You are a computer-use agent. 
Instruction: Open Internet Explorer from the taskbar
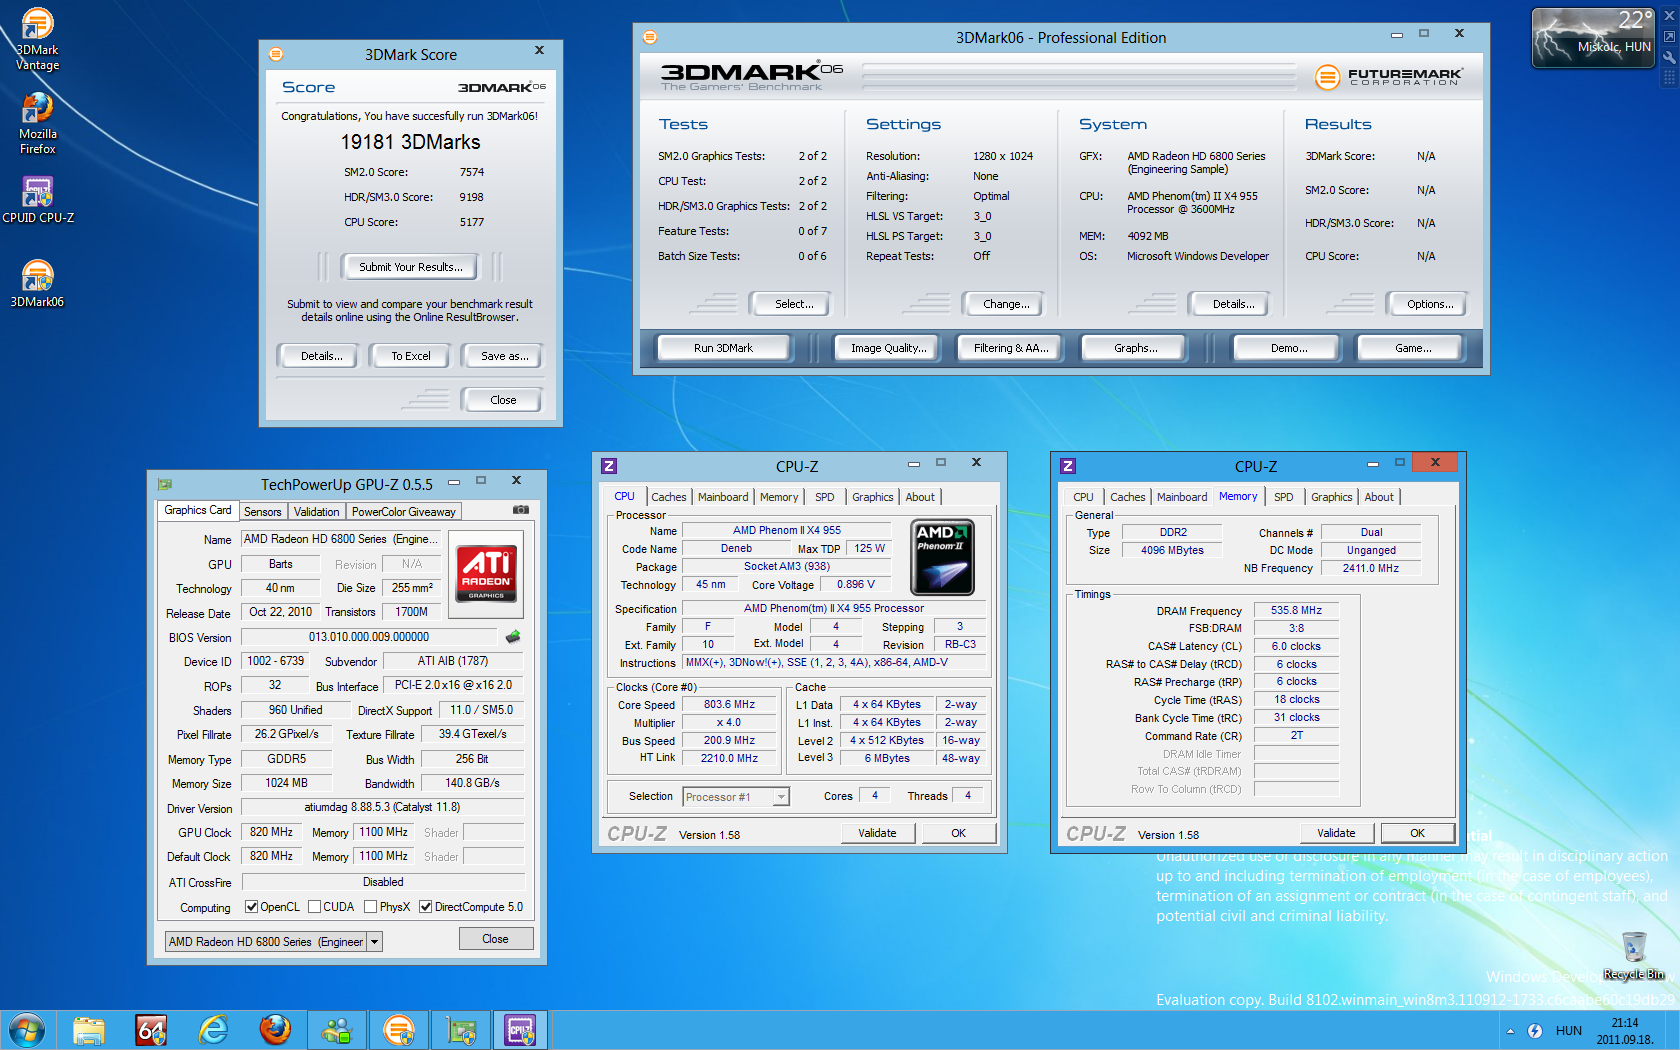(x=213, y=1029)
